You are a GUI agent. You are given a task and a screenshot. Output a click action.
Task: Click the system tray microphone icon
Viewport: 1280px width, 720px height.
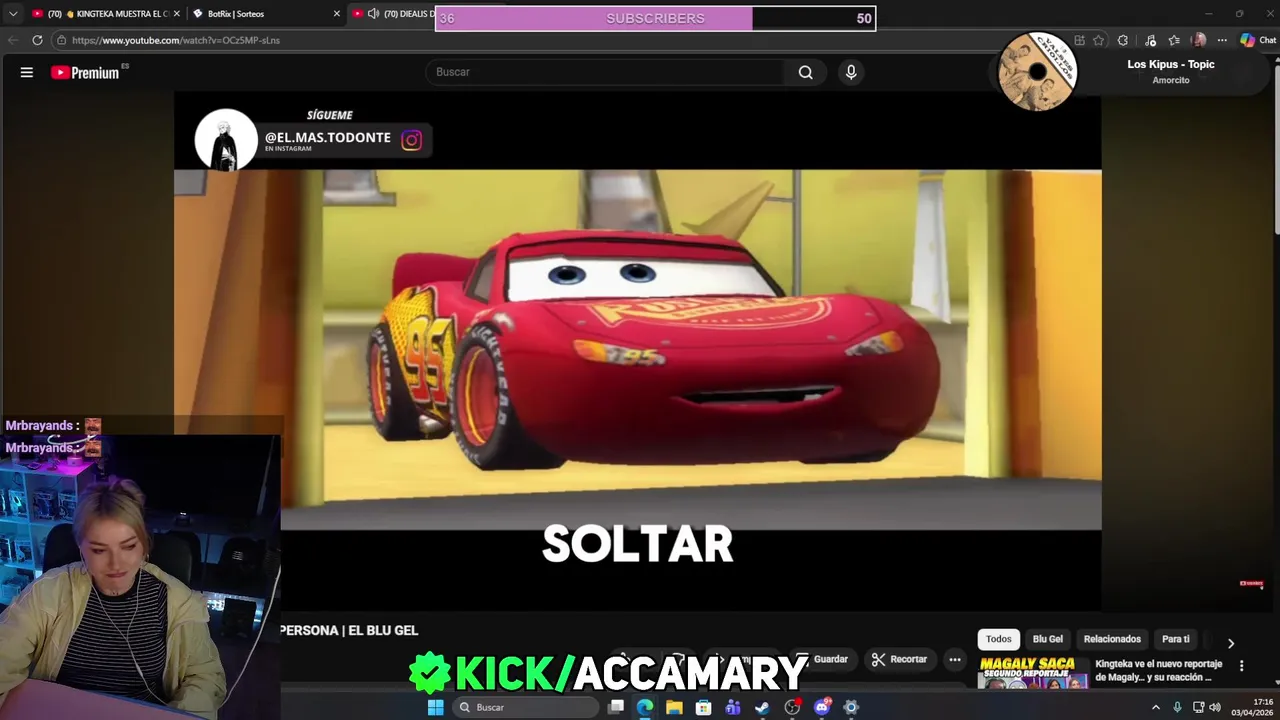tap(1177, 707)
